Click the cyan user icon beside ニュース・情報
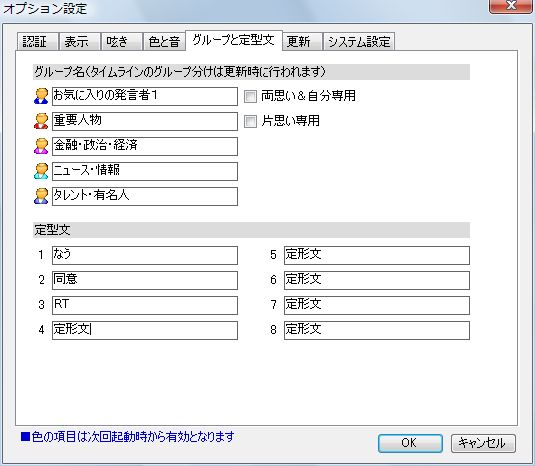 41,171
